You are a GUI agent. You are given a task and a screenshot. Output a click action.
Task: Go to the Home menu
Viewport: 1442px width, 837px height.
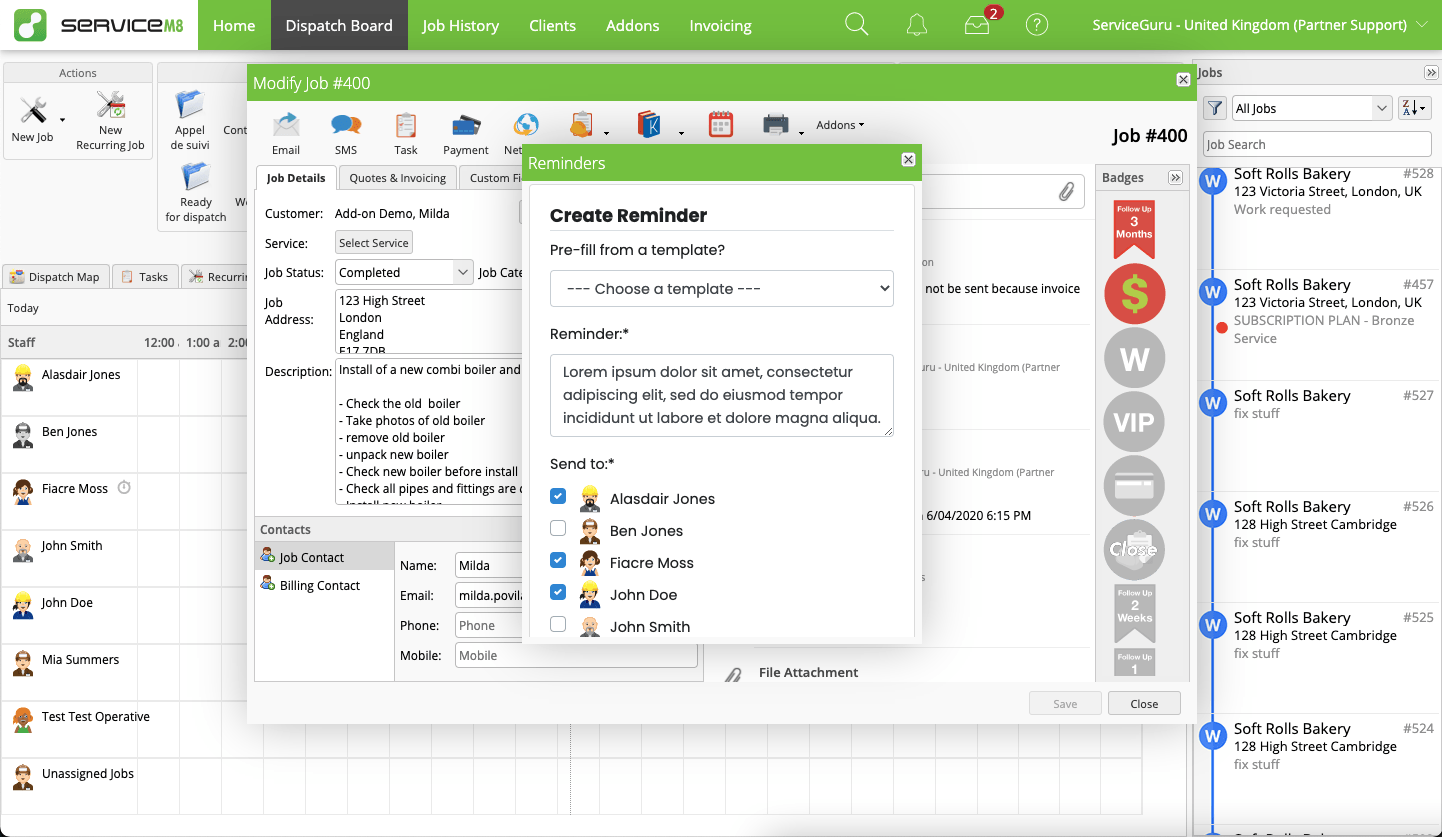[234, 25]
